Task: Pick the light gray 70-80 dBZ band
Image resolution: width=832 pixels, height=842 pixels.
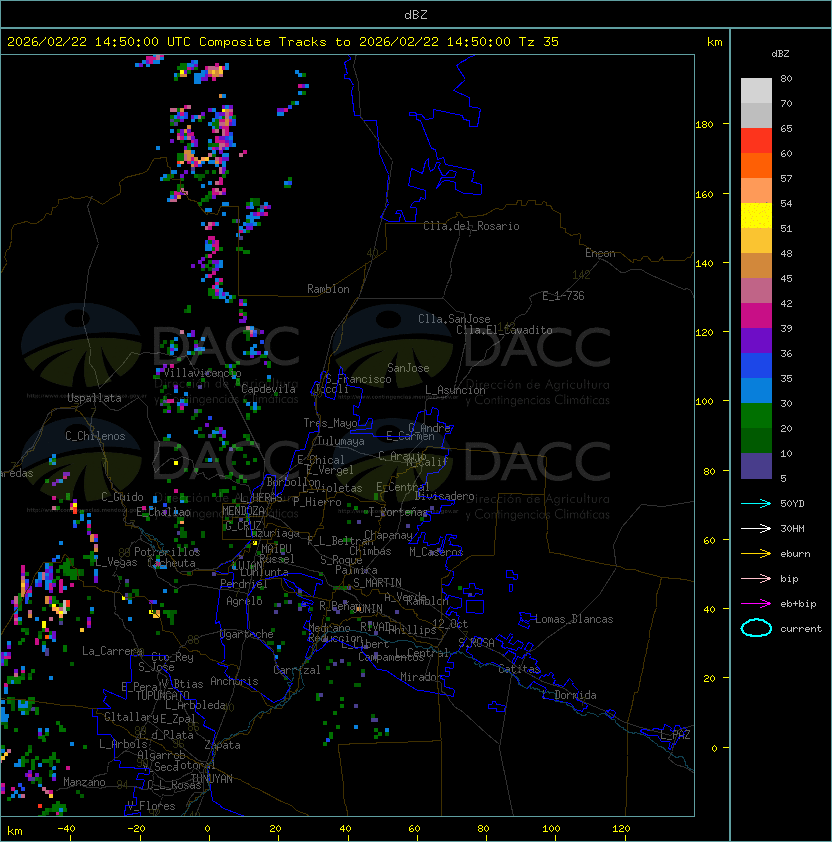Action: point(756,91)
